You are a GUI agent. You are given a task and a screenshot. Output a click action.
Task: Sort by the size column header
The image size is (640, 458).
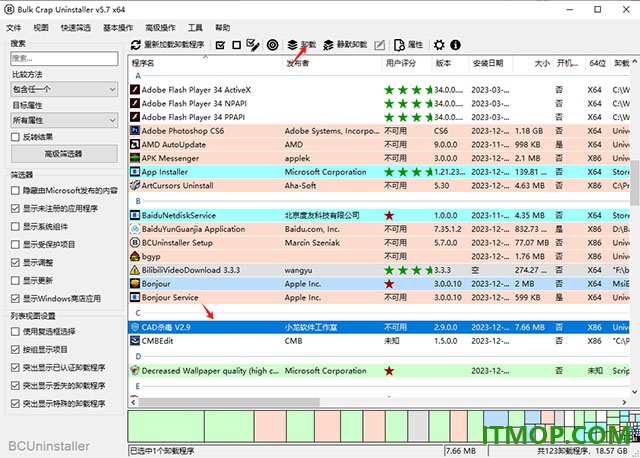click(533, 63)
